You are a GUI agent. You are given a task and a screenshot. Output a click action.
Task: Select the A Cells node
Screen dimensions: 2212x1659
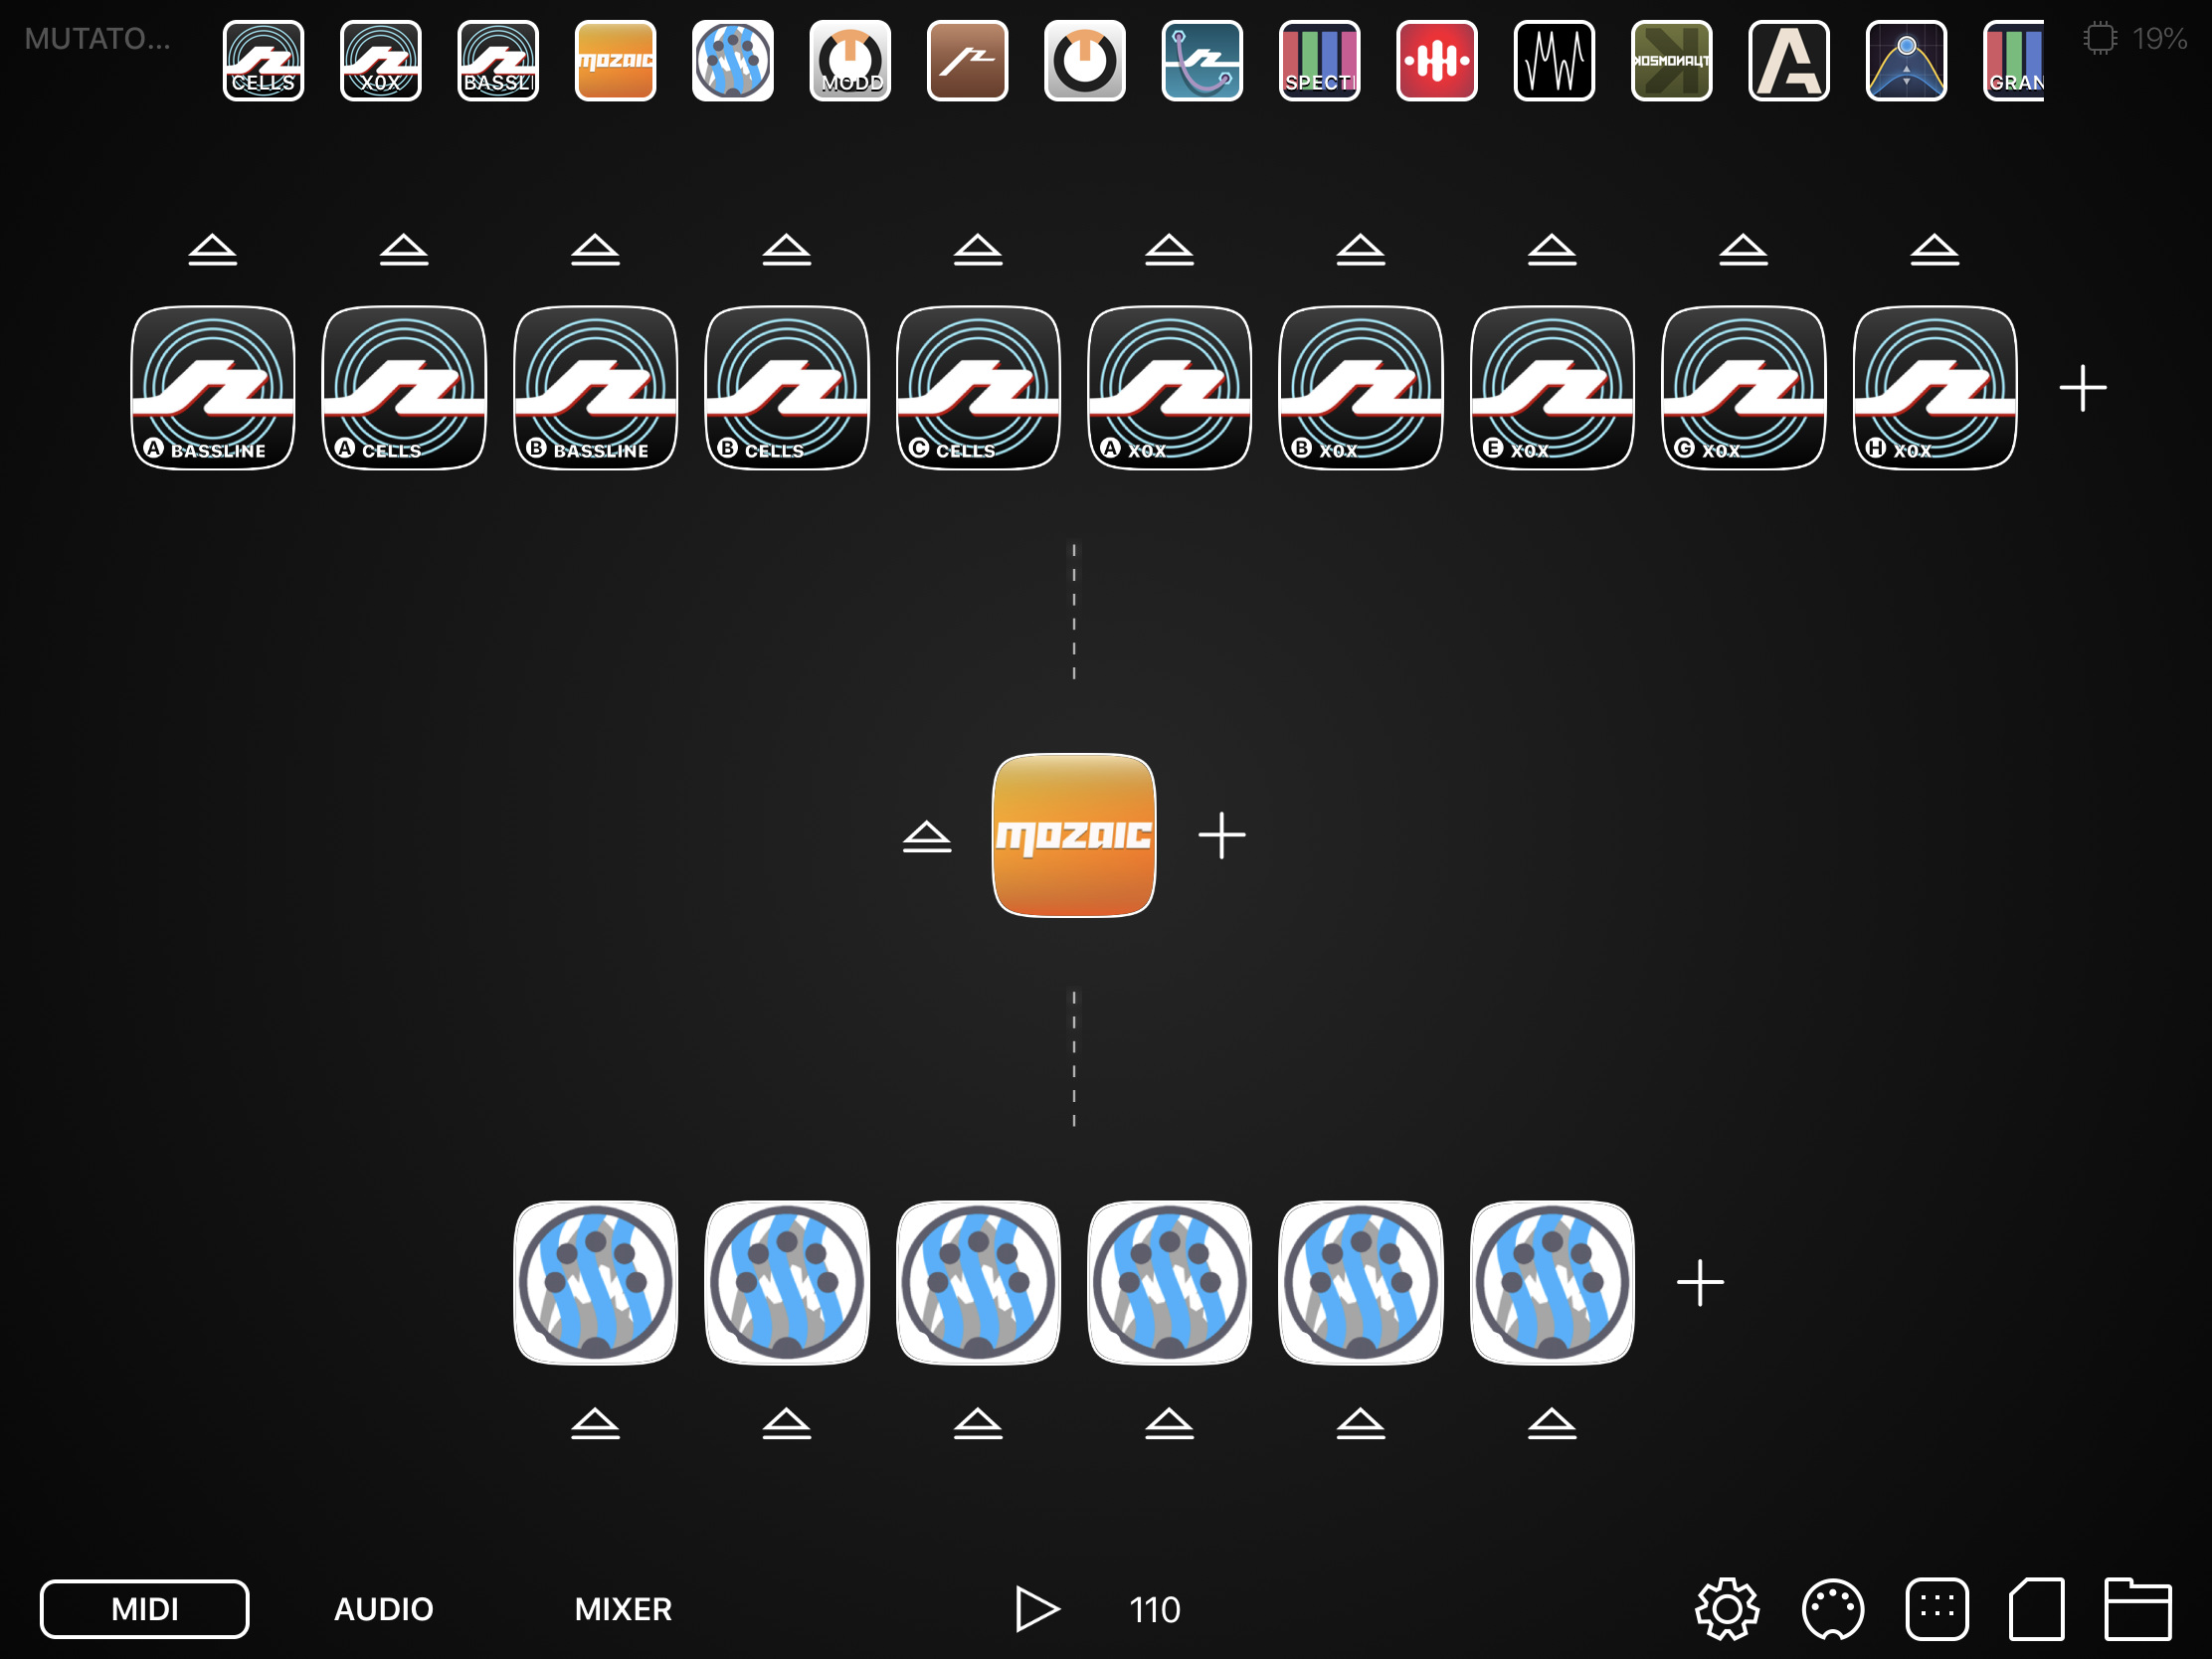(x=404, y=388)
